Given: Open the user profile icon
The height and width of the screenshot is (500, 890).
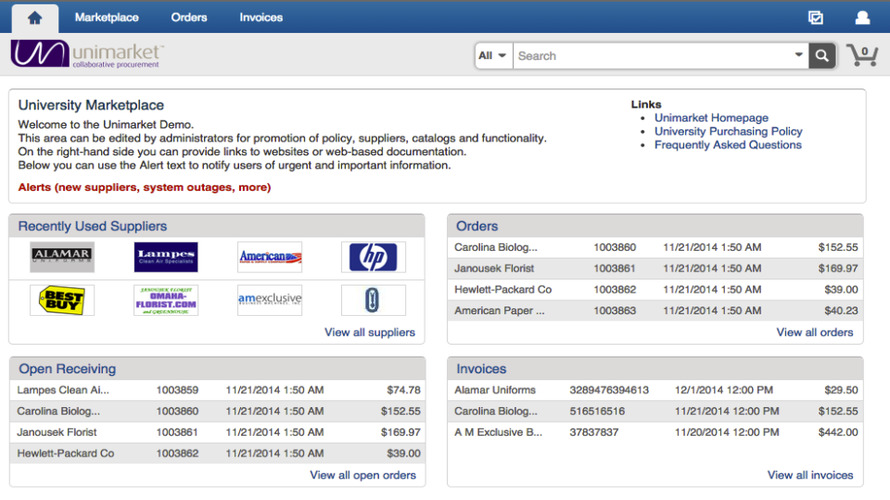Looking at the screenshot, I should [862, 18].
